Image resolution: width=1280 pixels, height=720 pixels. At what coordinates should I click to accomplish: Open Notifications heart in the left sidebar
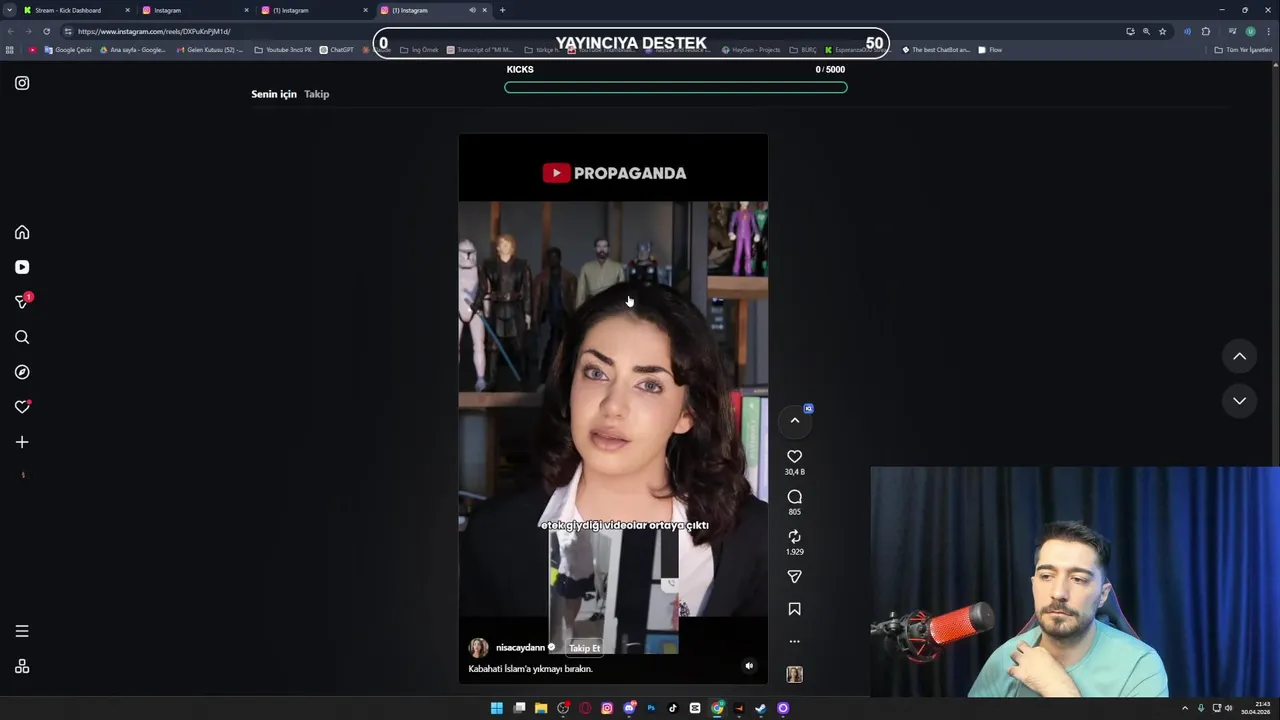click(x=22, y=407)
